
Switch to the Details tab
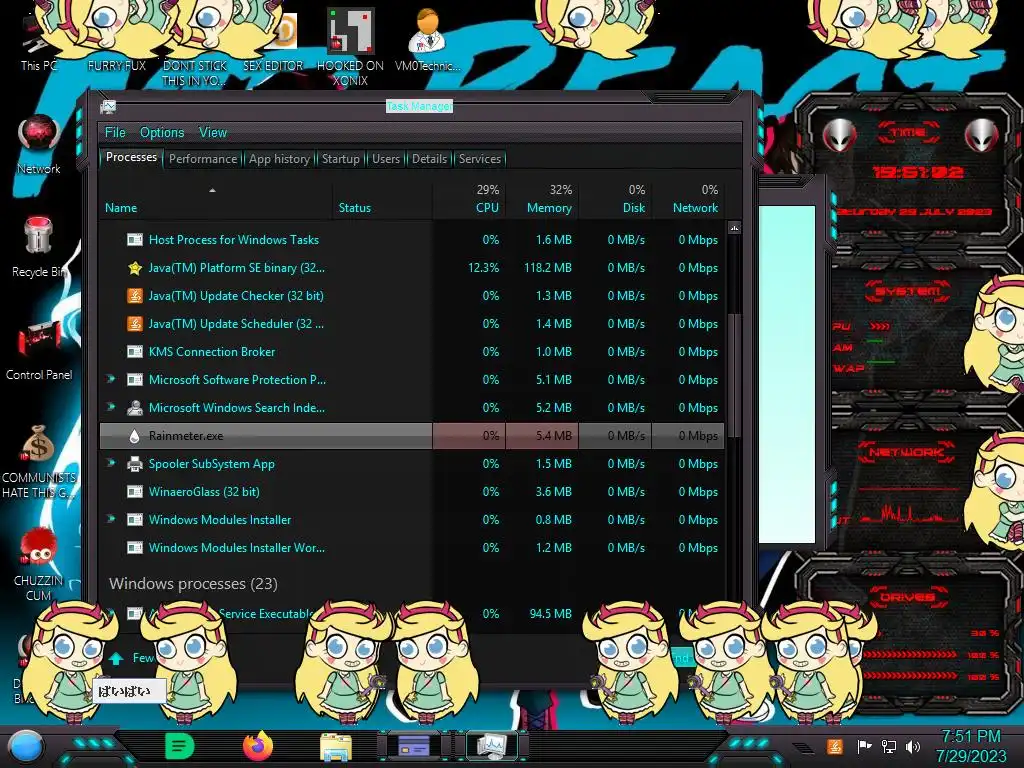pos(430,159)
